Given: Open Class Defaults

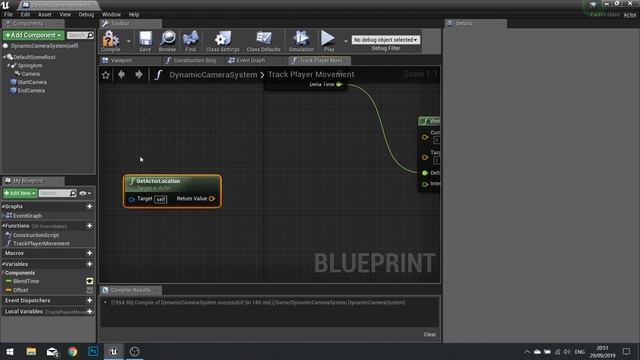Looking at the screenshot, I should coord(263,41).
